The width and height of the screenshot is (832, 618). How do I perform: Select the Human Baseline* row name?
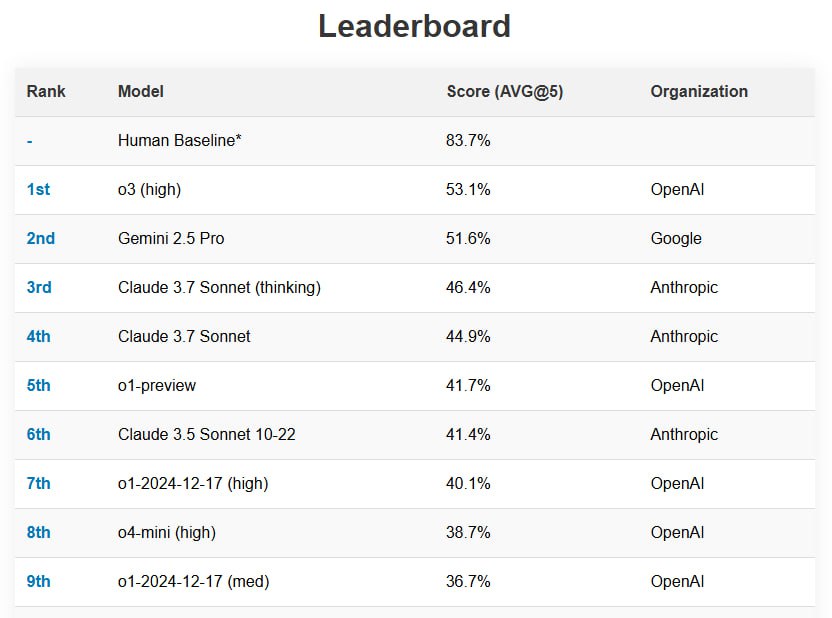point(179,141)
